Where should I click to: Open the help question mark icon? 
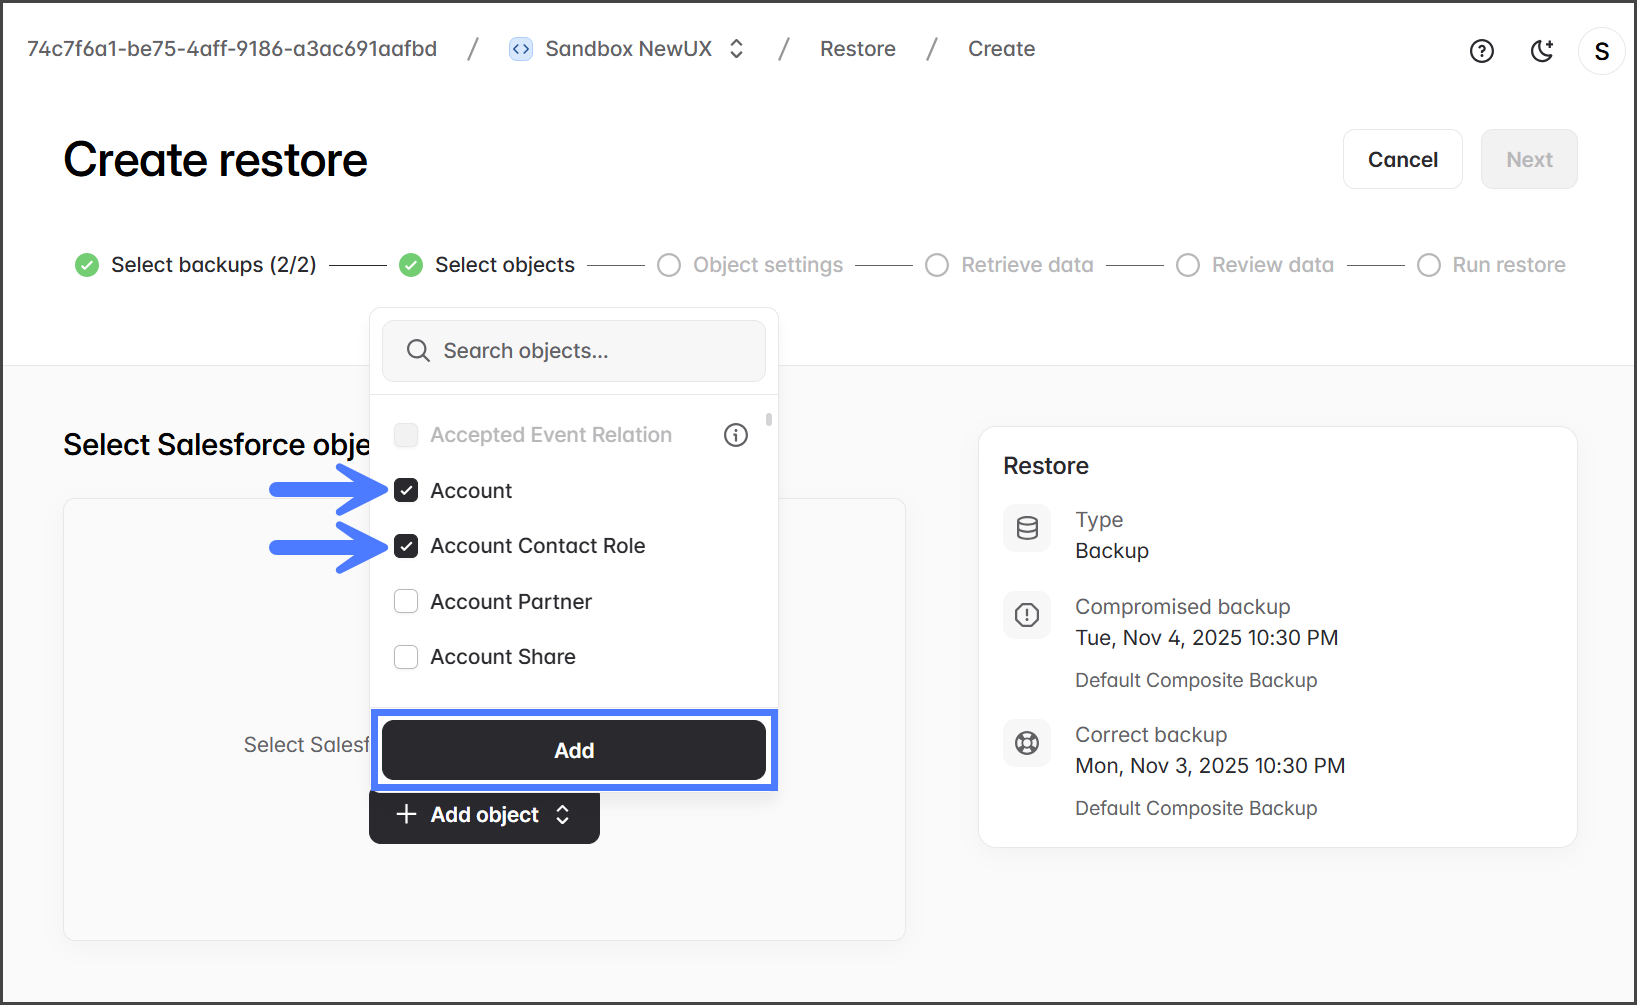(1481, 51)
